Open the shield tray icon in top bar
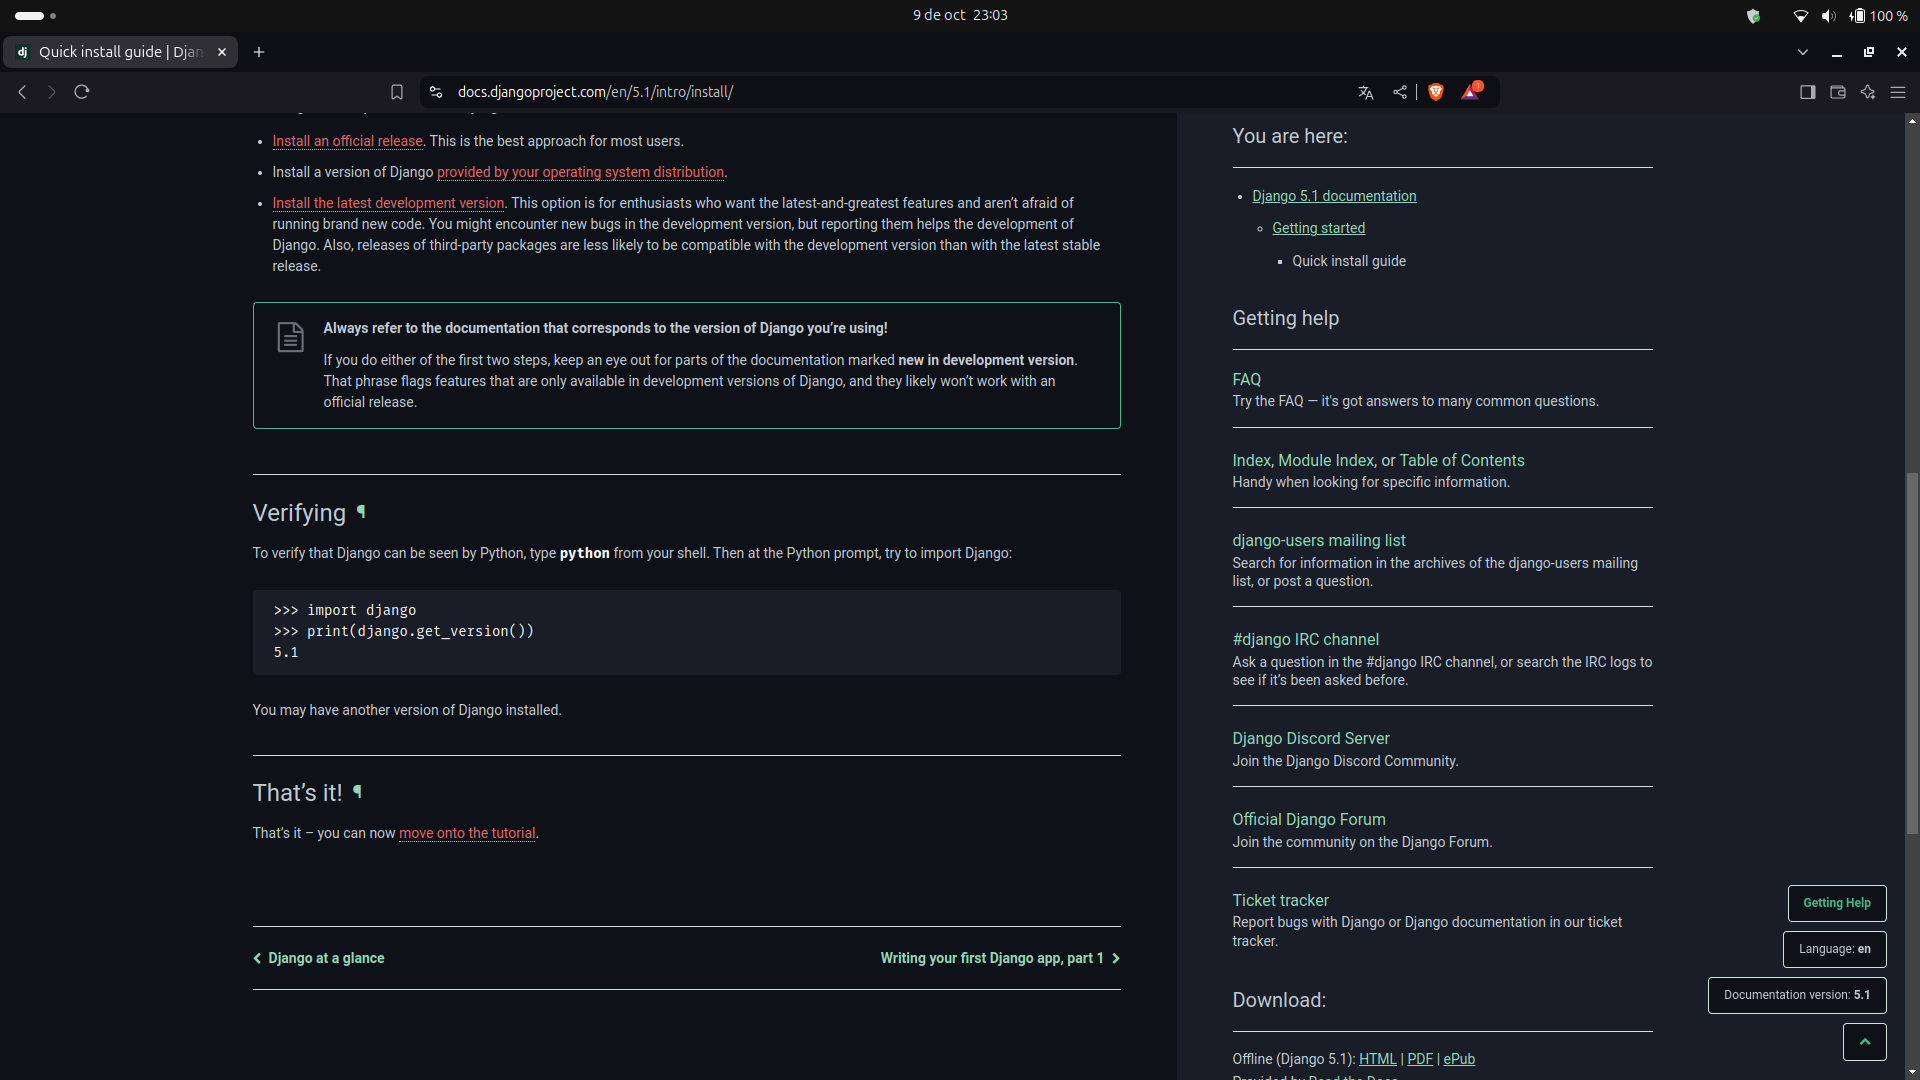Screen dimensions: 1920x1080 coord(1753,15)
